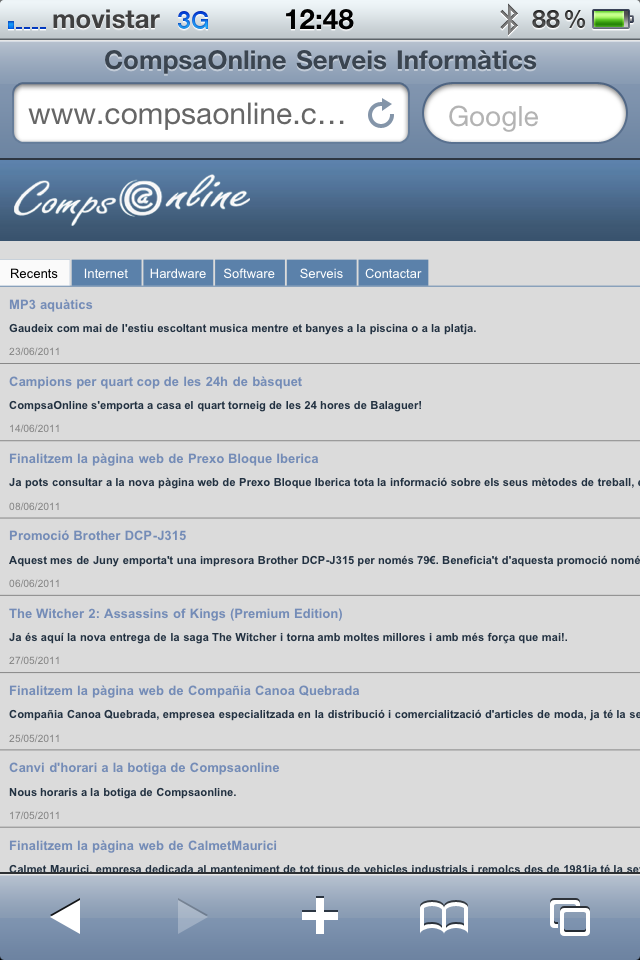Open the MP3 aquàtics article
Image resolution: width=640 pixels, height=960 pixels.
tap(51, 304)
